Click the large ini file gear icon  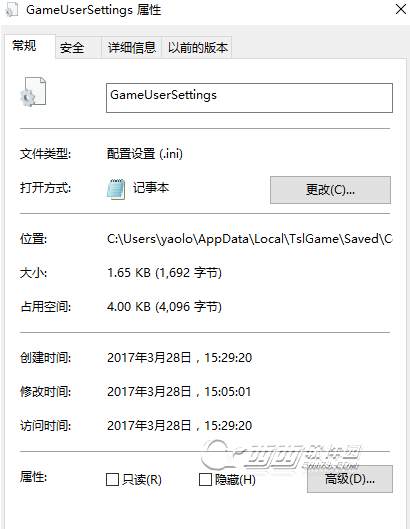(x=33, y=92)
